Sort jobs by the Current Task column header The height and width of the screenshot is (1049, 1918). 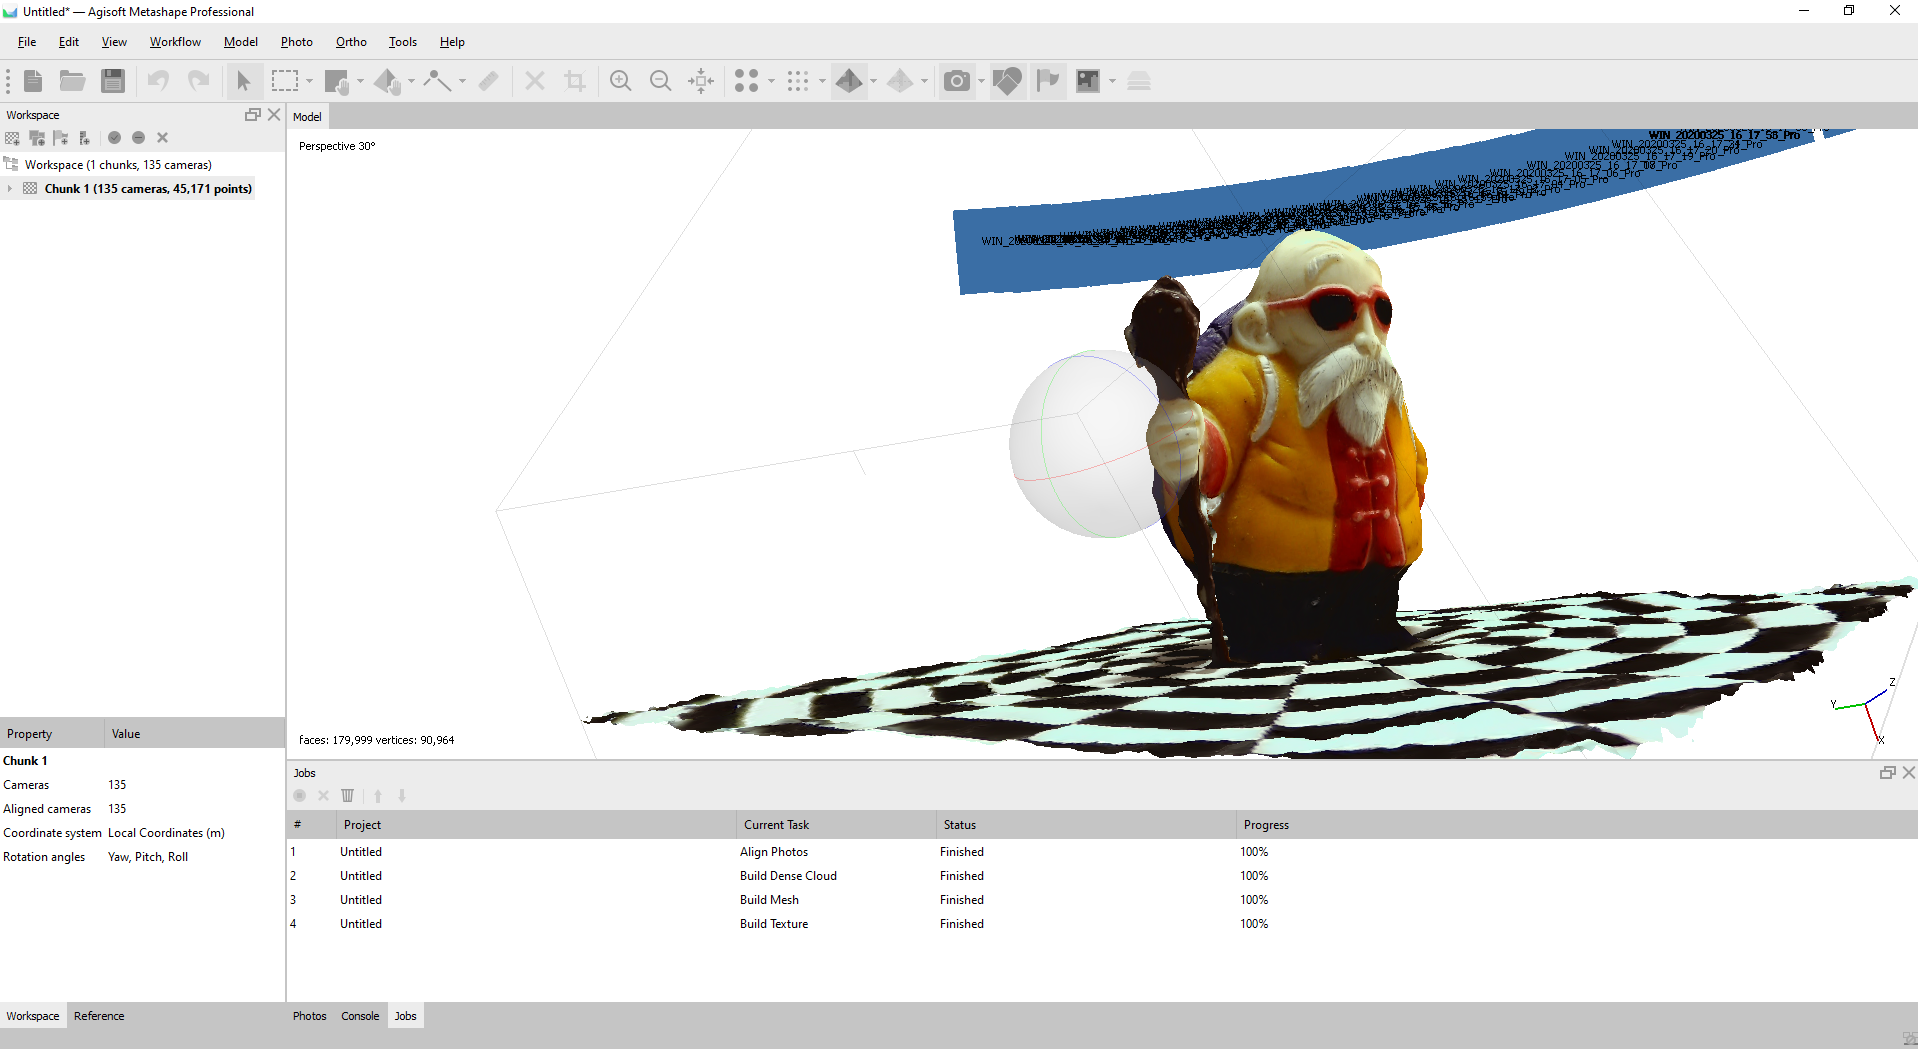pyautogui.click(x=836, y=825)
